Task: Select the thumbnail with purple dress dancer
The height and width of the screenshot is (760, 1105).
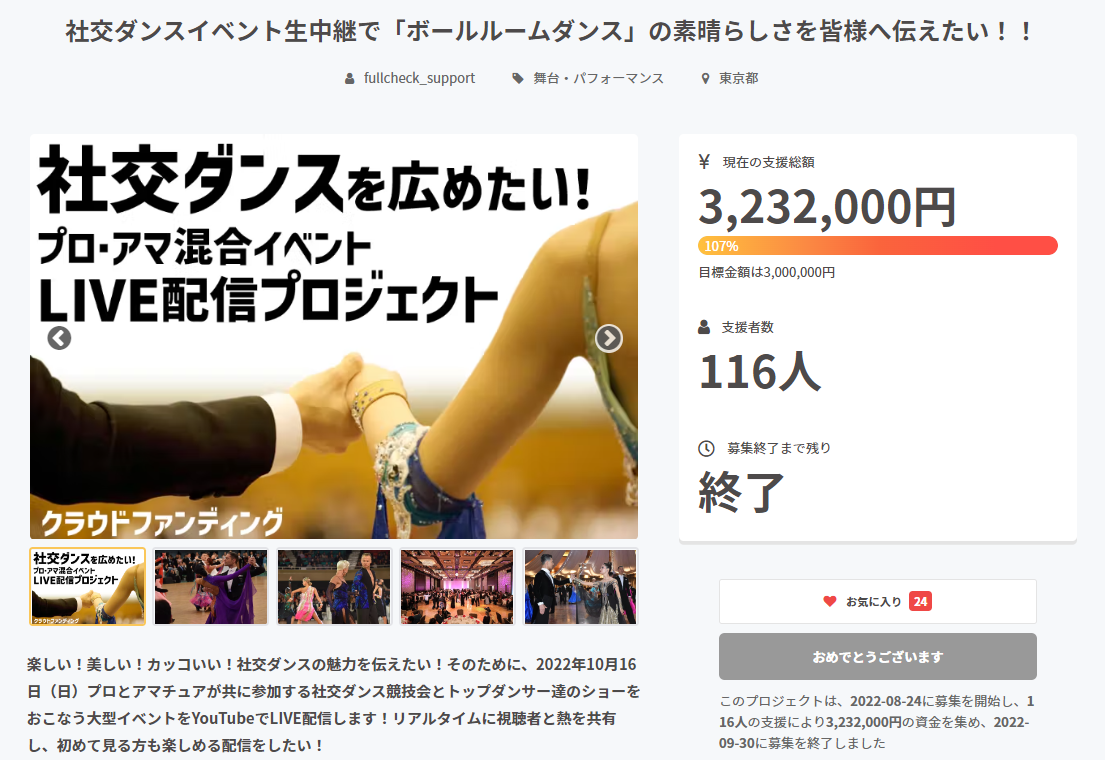Action: click(x=211, y=587)
